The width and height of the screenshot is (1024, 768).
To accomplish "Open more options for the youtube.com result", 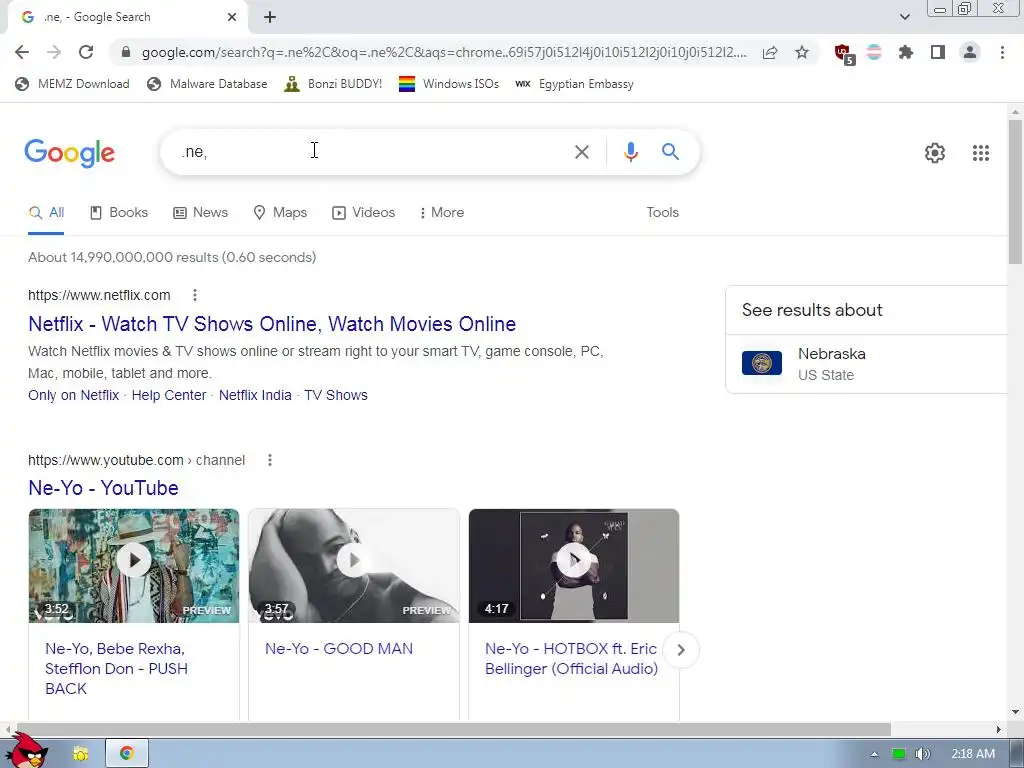I will point(270,460).
